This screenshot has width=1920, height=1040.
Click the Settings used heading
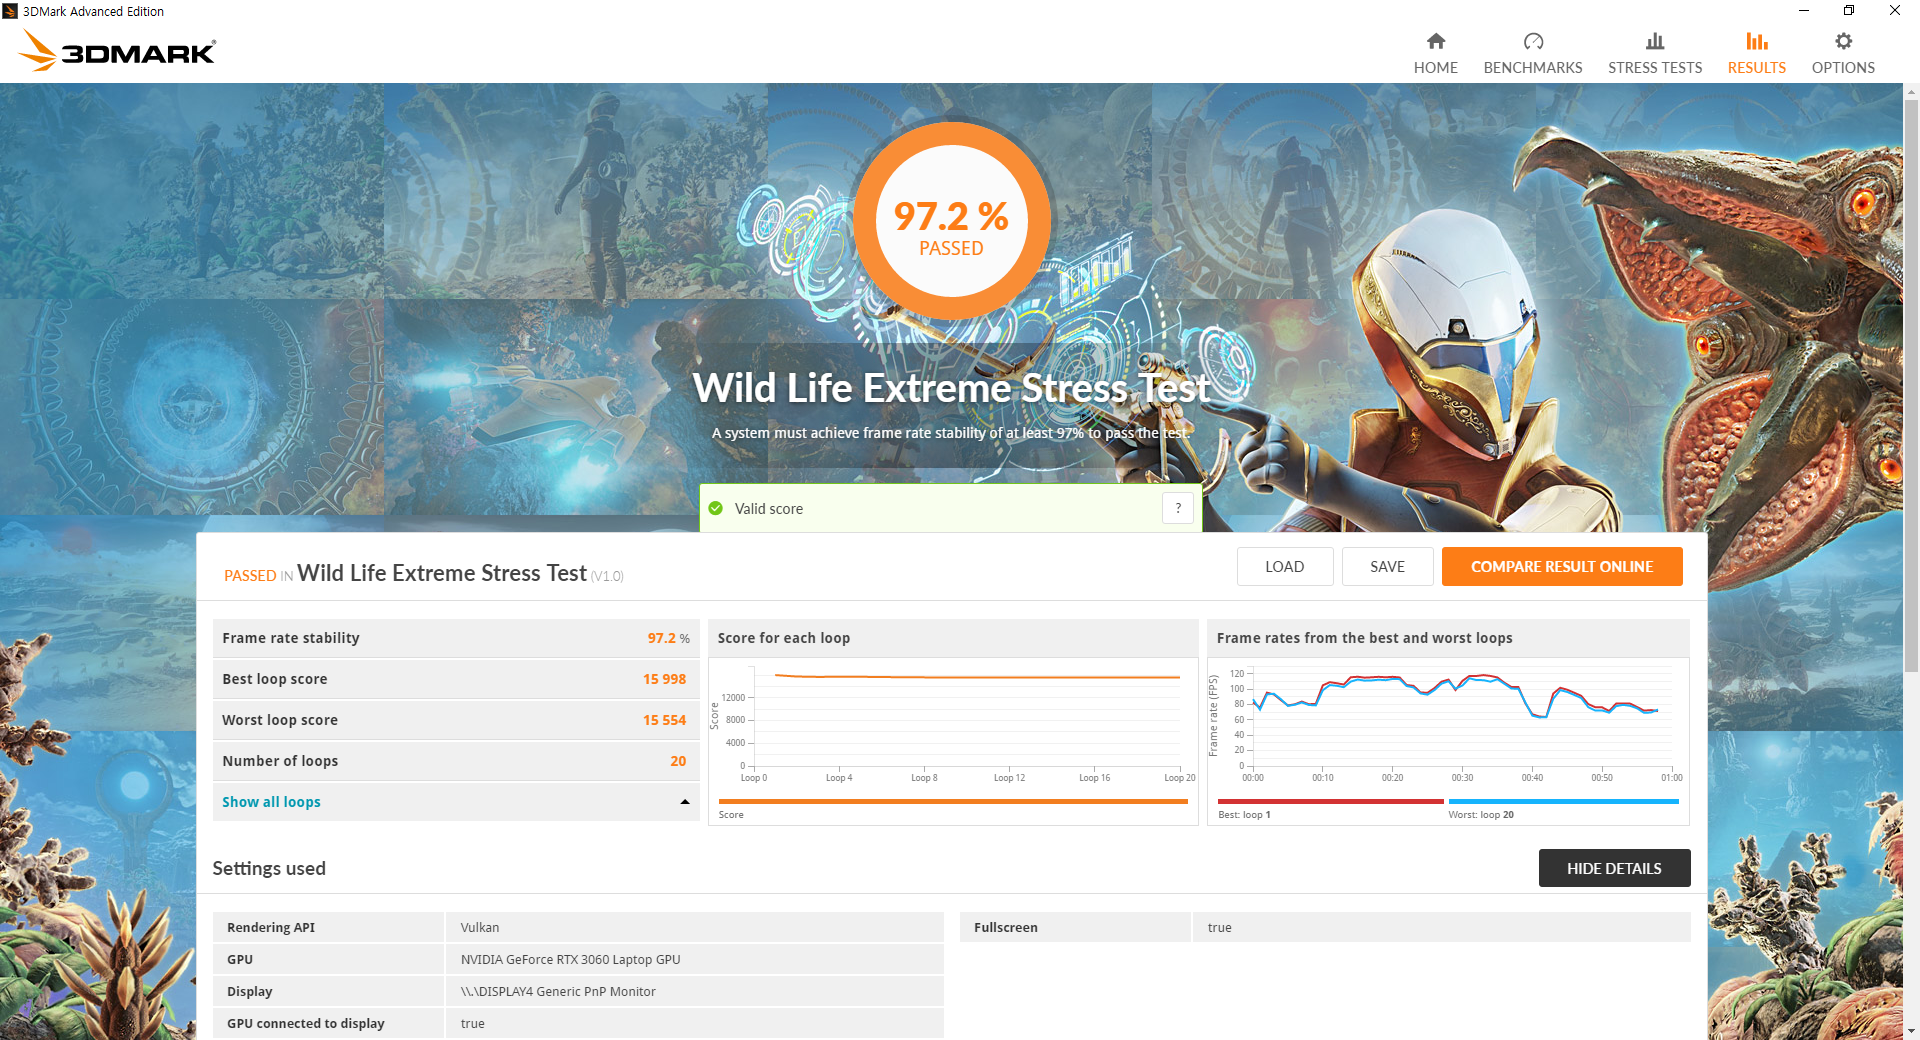point(269,868)
